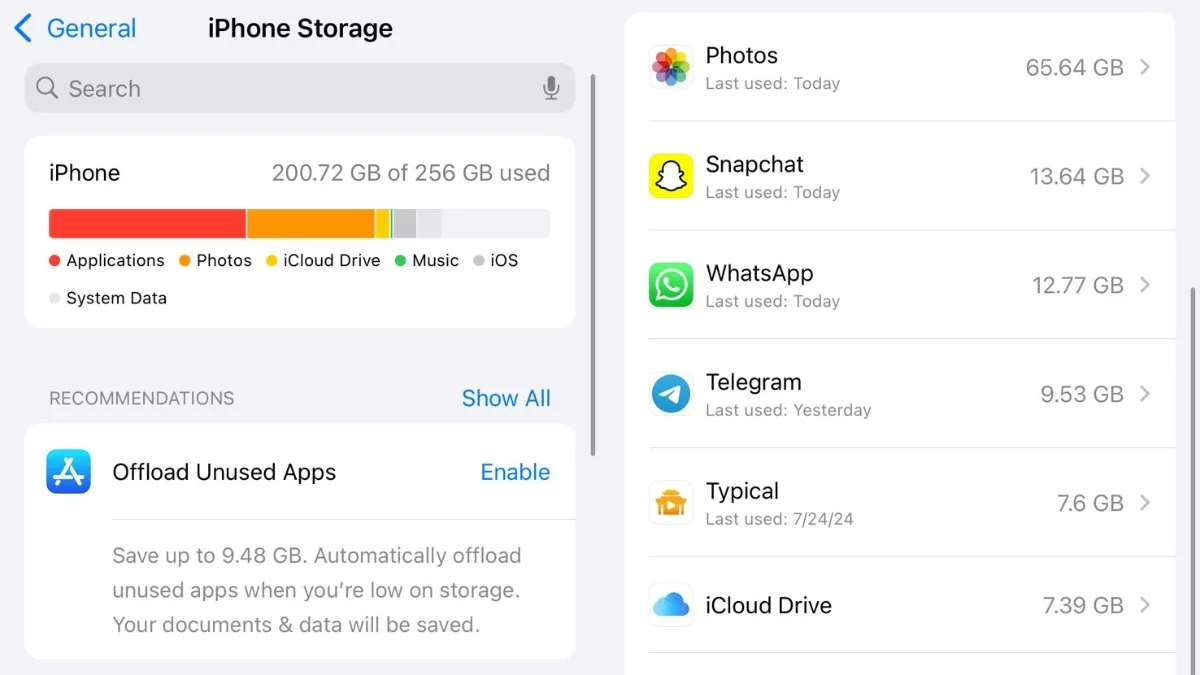Open Telegram storage info via its icon
Screen dimensions: 1200x675
click(670, 394)
